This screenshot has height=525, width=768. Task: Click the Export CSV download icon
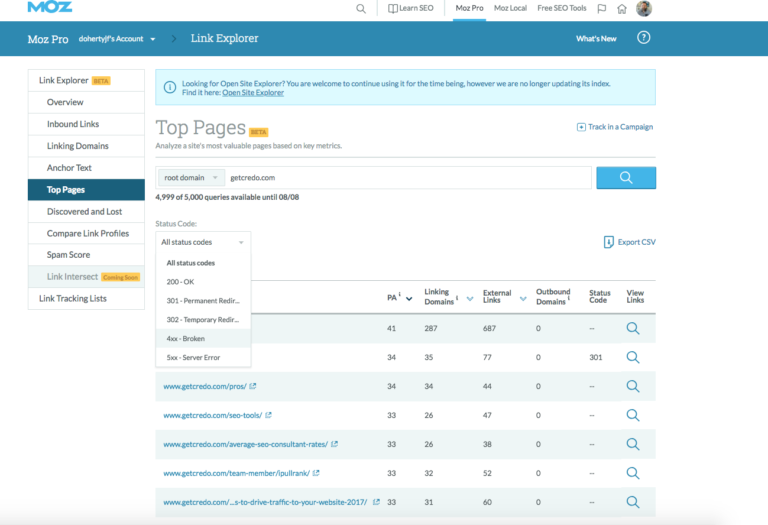608,242
